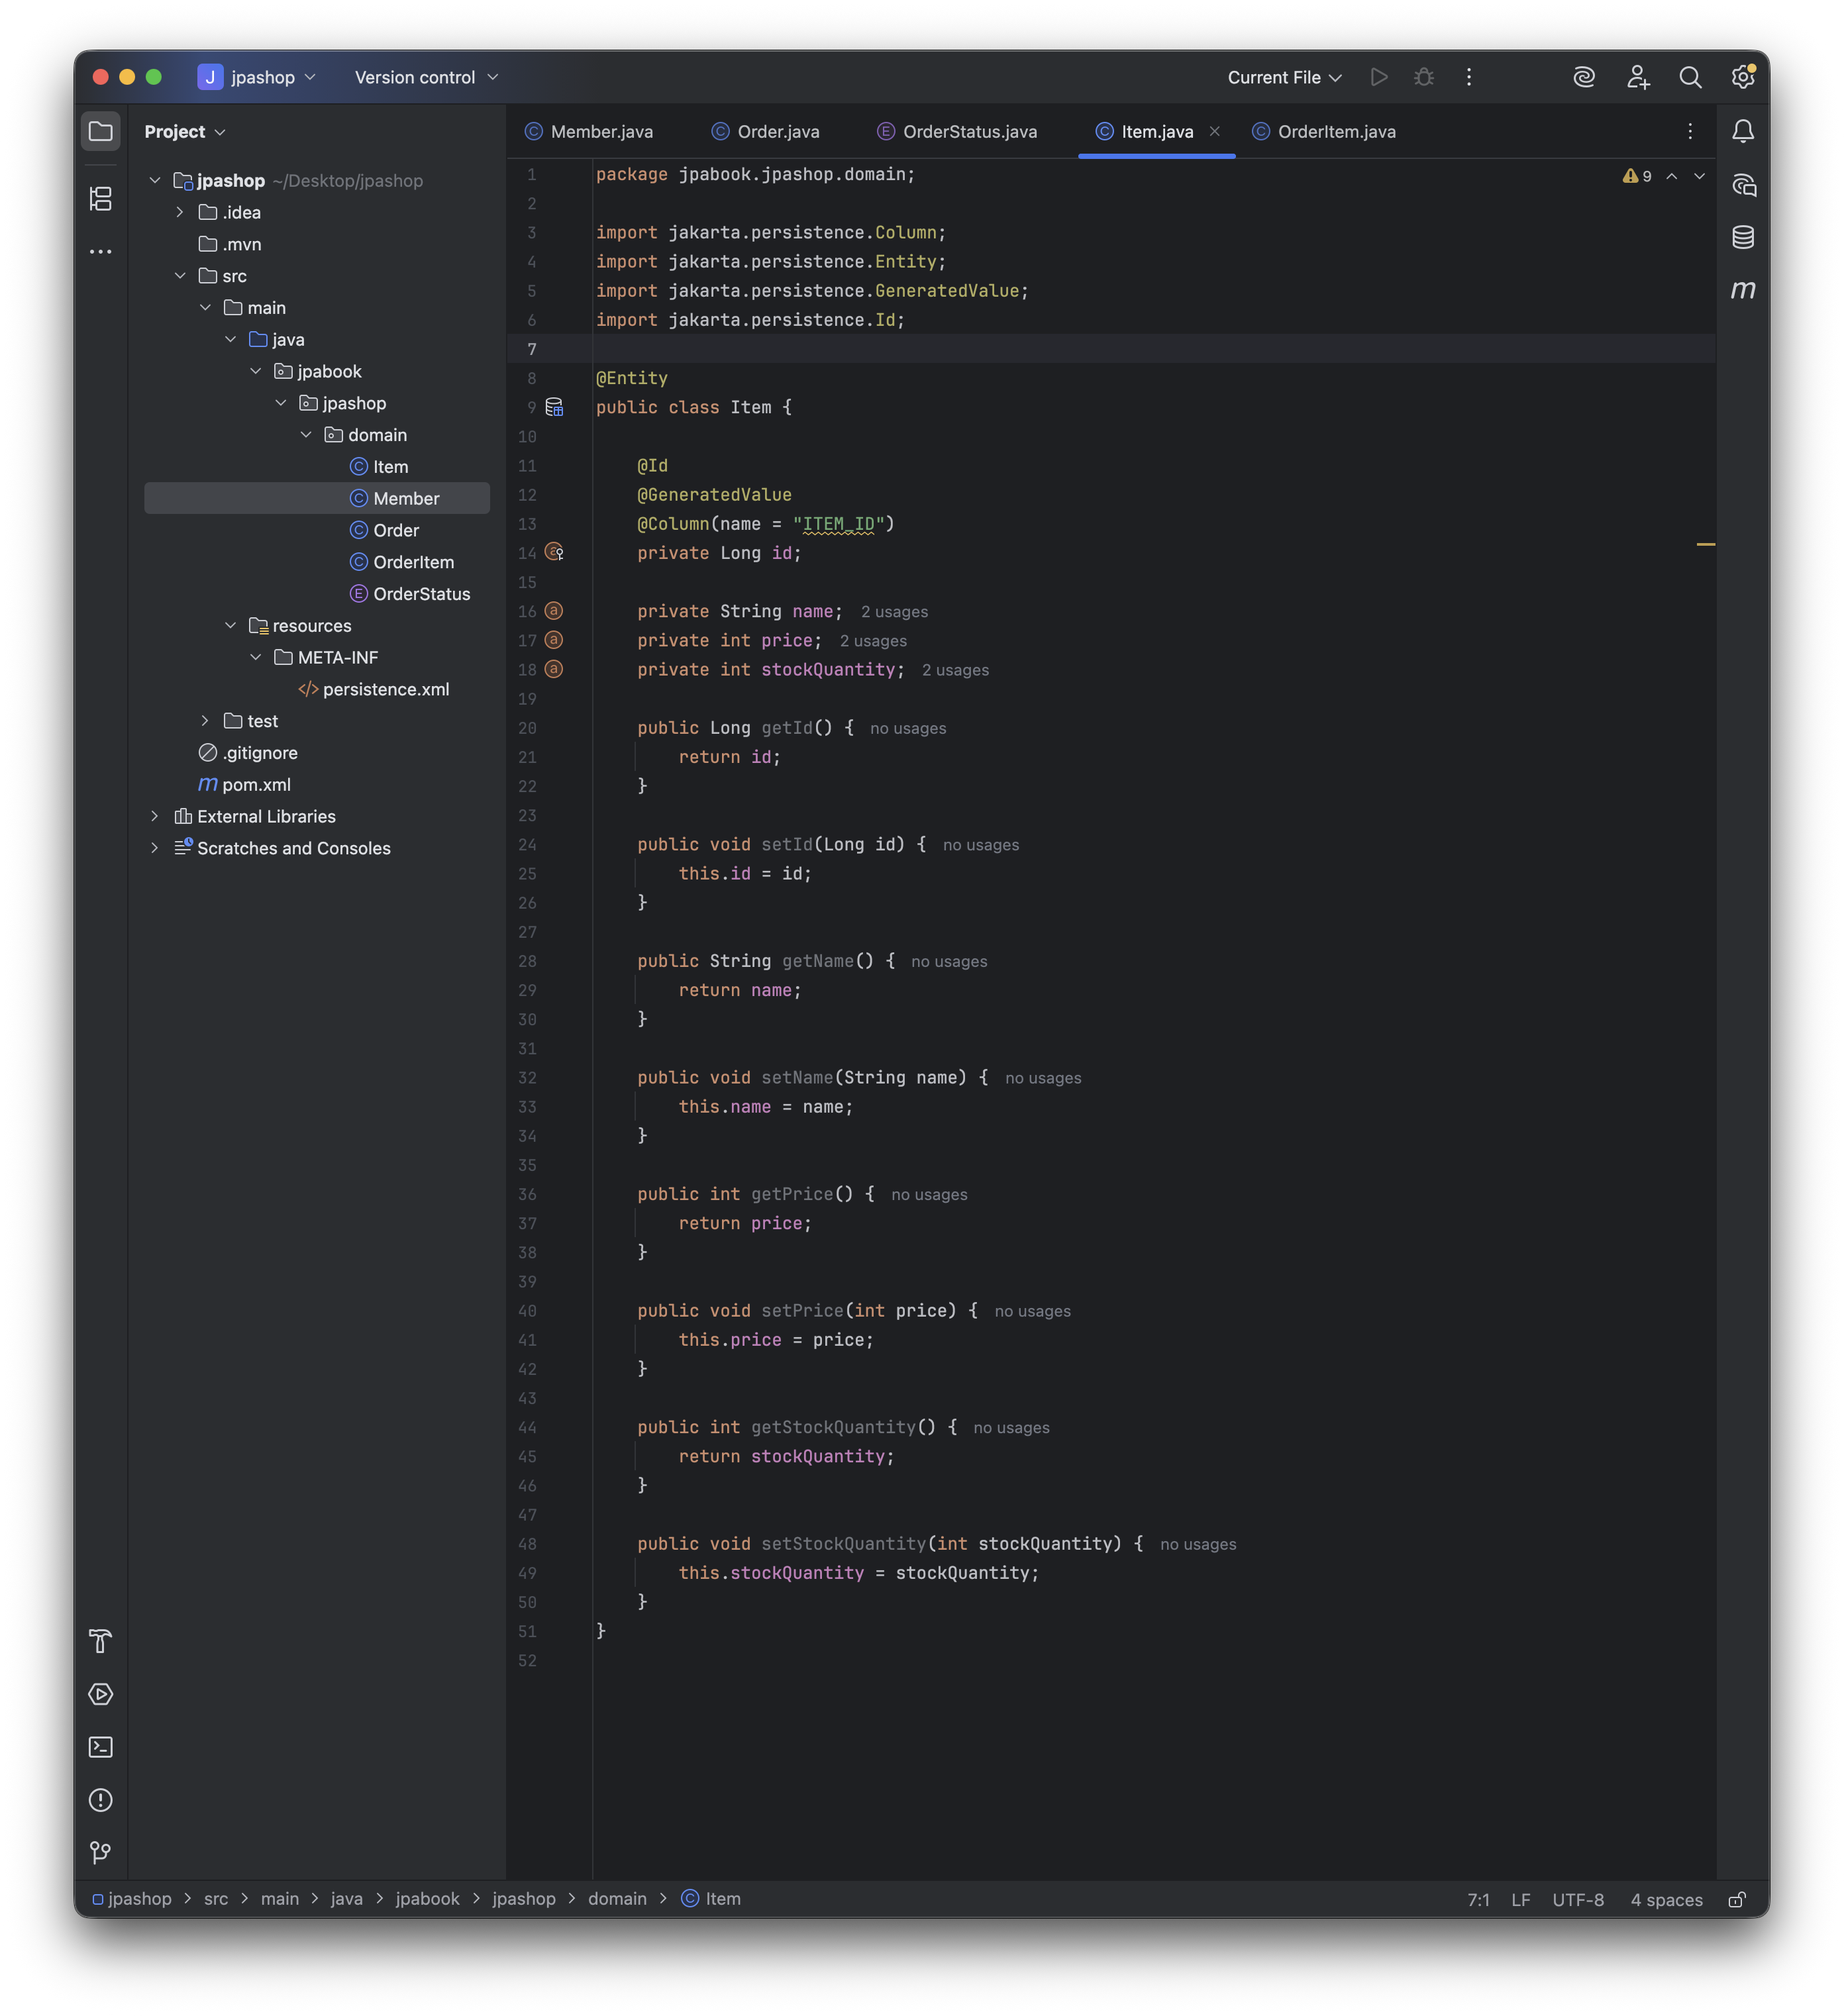Click the UTF-8 encoding in the status bar
Viewport: 1844px width, 2016px height.
click(x=1577, y=1899)
